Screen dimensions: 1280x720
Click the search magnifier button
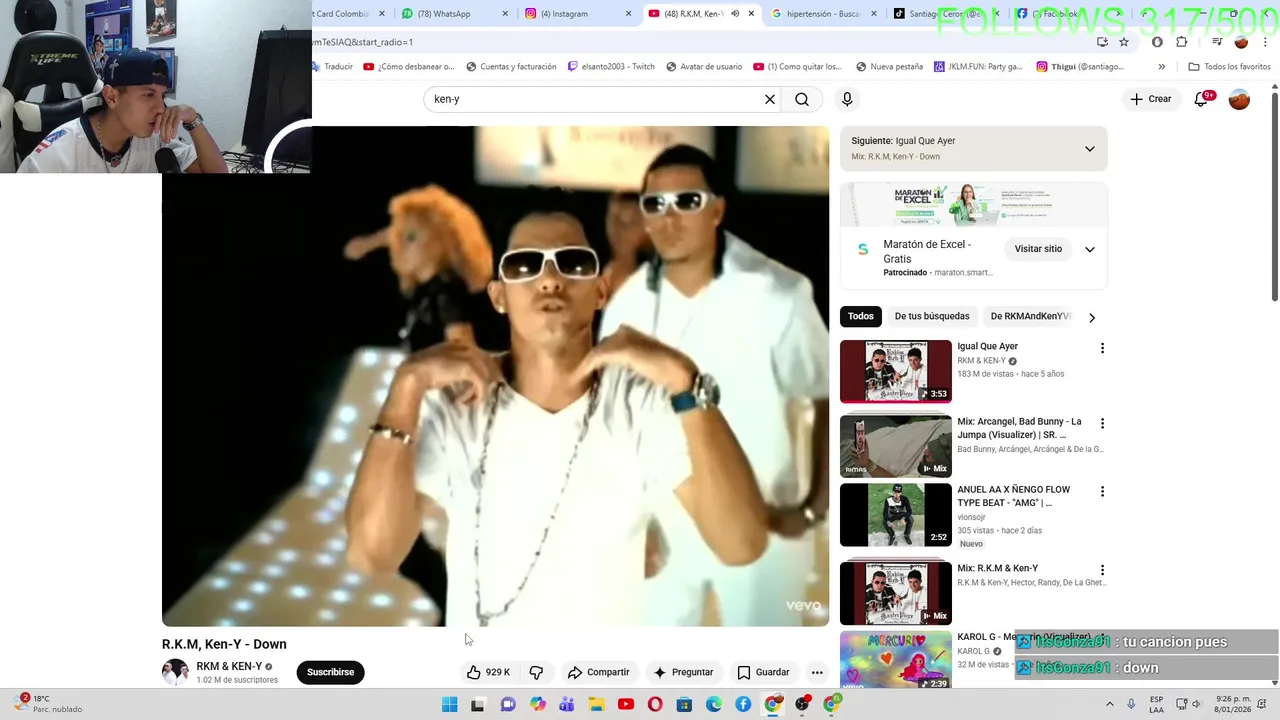802,99
